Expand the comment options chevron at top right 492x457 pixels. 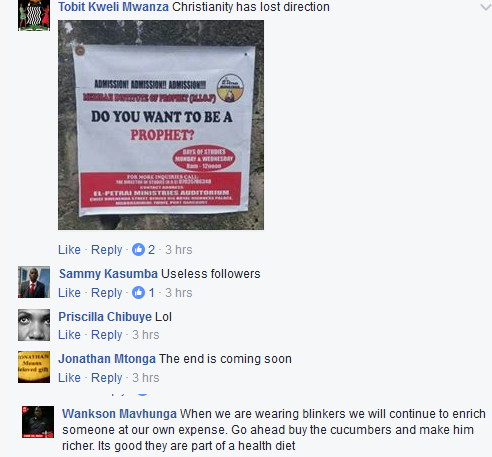pyautogui.click(x=486, y=7)
